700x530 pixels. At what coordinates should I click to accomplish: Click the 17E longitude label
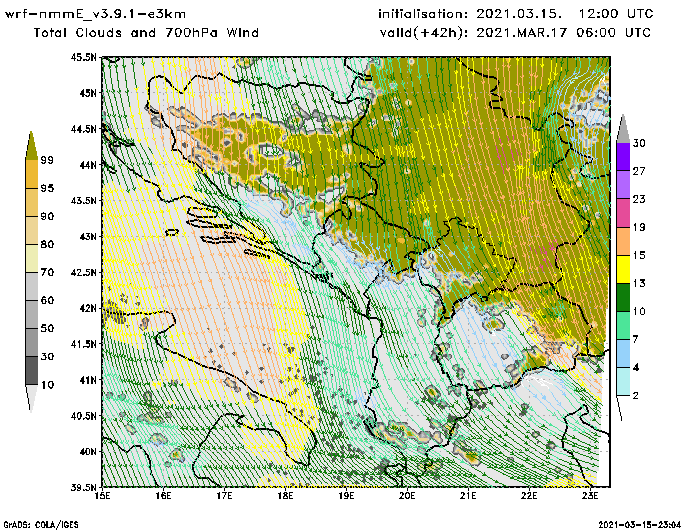224,496
